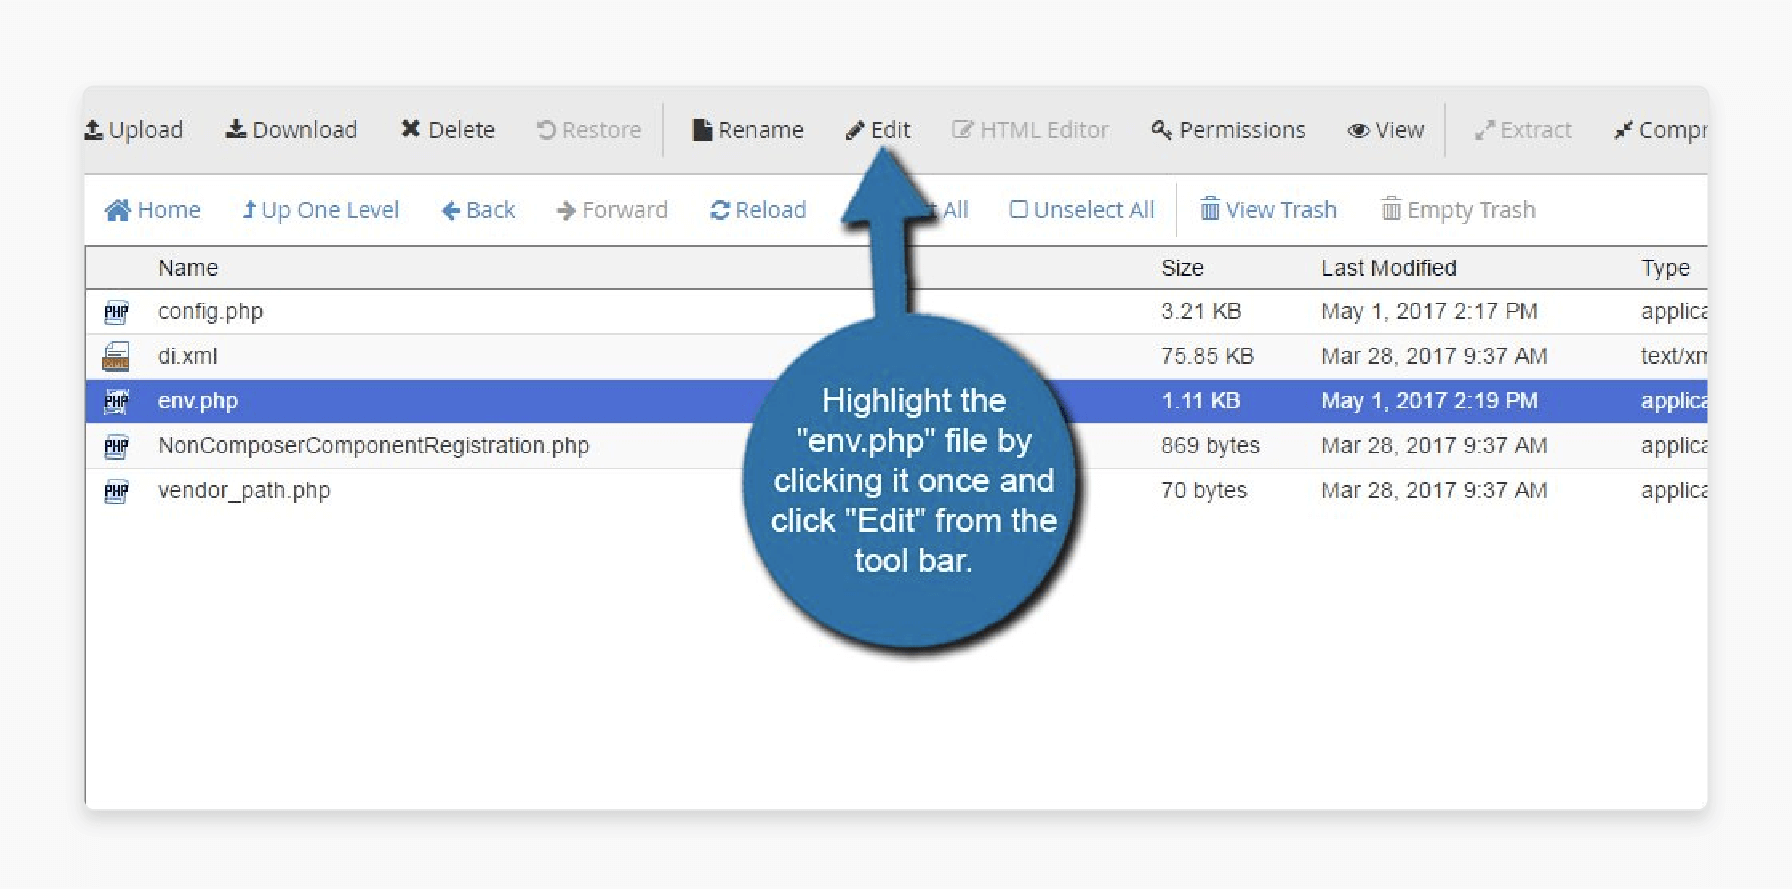Click the Extract label in toolbar
The height and width of the screenshot is (889, 1792).
[1536, 130]
